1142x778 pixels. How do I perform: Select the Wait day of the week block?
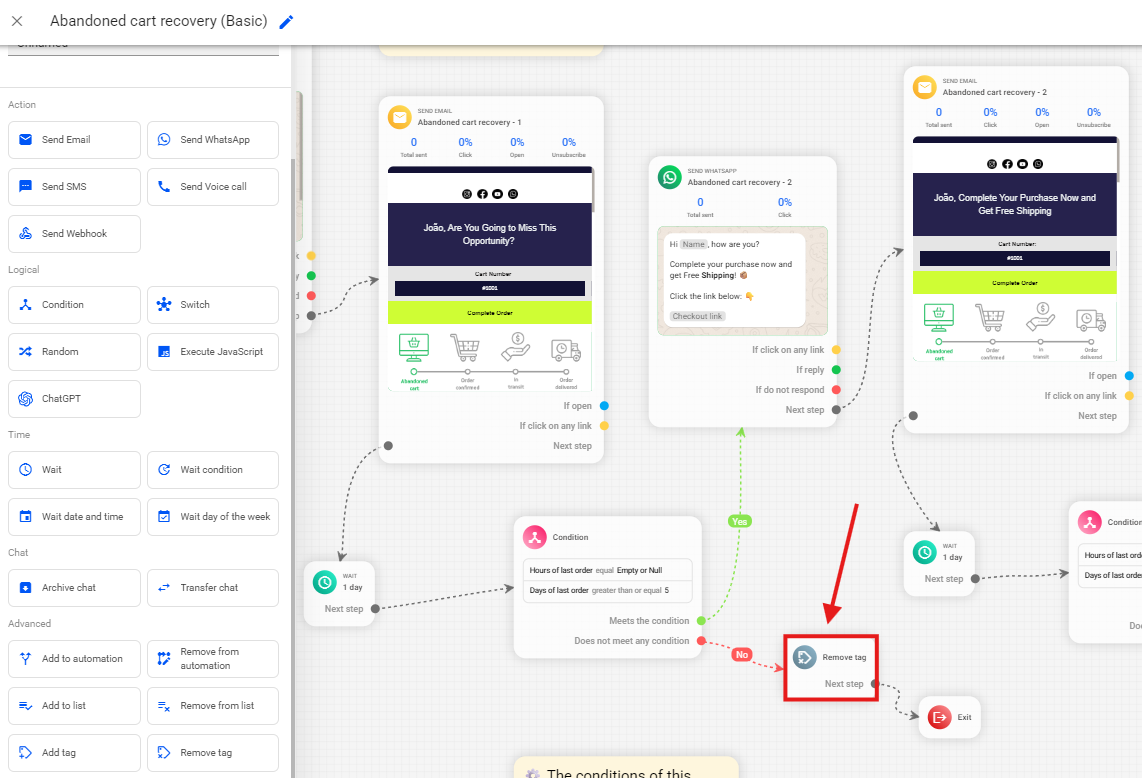coord(213,517)
